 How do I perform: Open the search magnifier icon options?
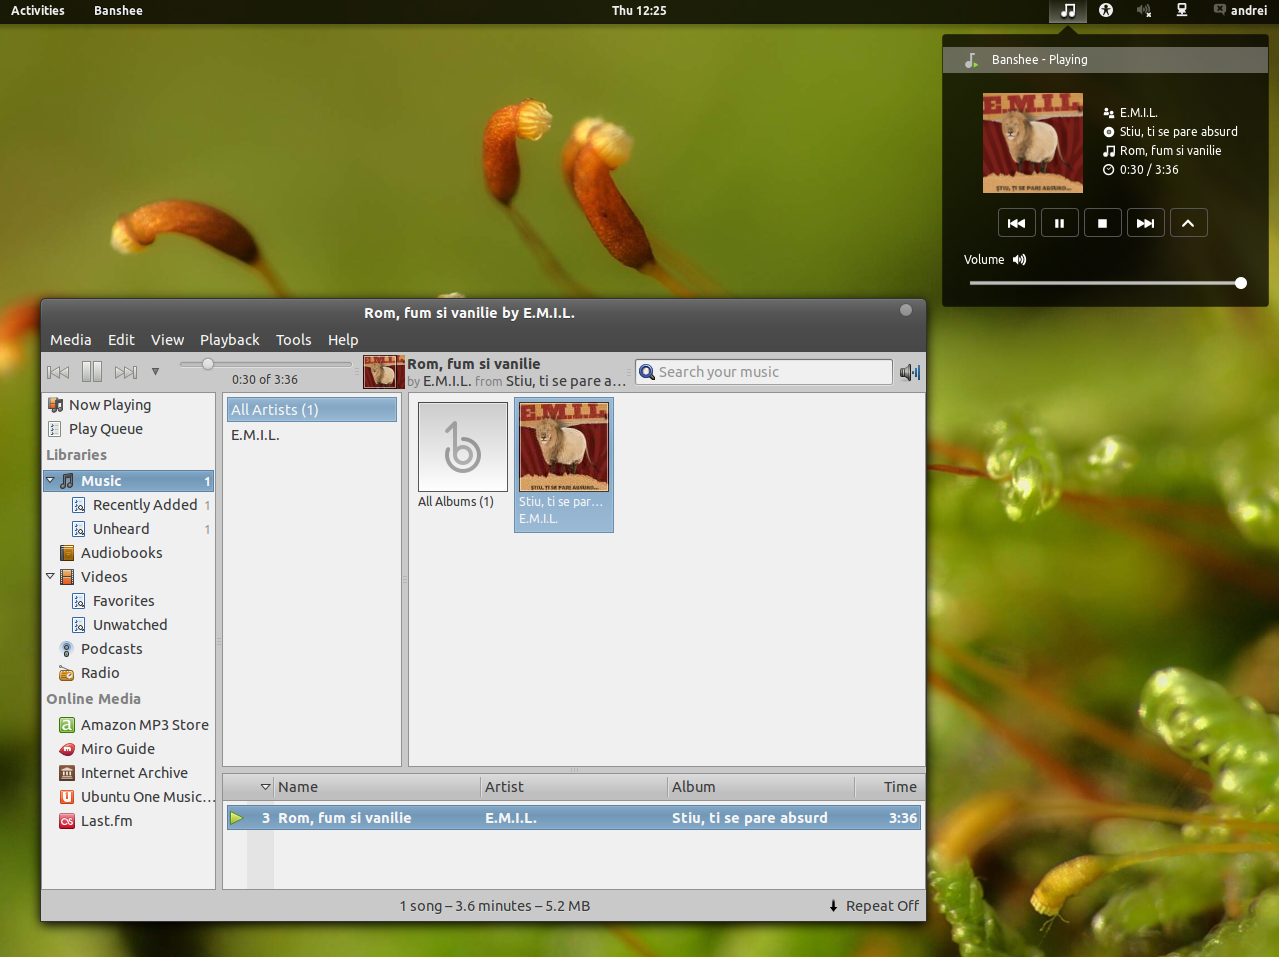(x=647, y=372)
